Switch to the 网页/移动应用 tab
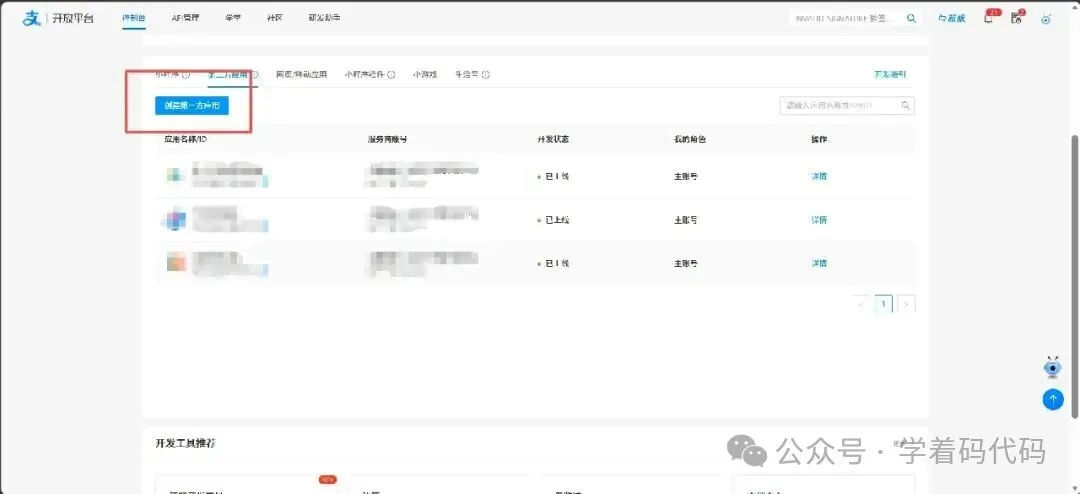The image size is (1080, 494). point(301,74)
